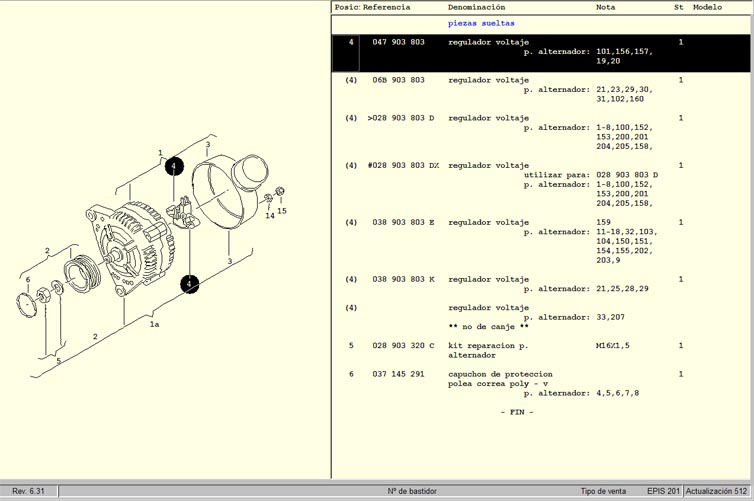Click the voltage regulator drawing
The width and height of the screenshot is (754, 501).
[x=181, y=213]
